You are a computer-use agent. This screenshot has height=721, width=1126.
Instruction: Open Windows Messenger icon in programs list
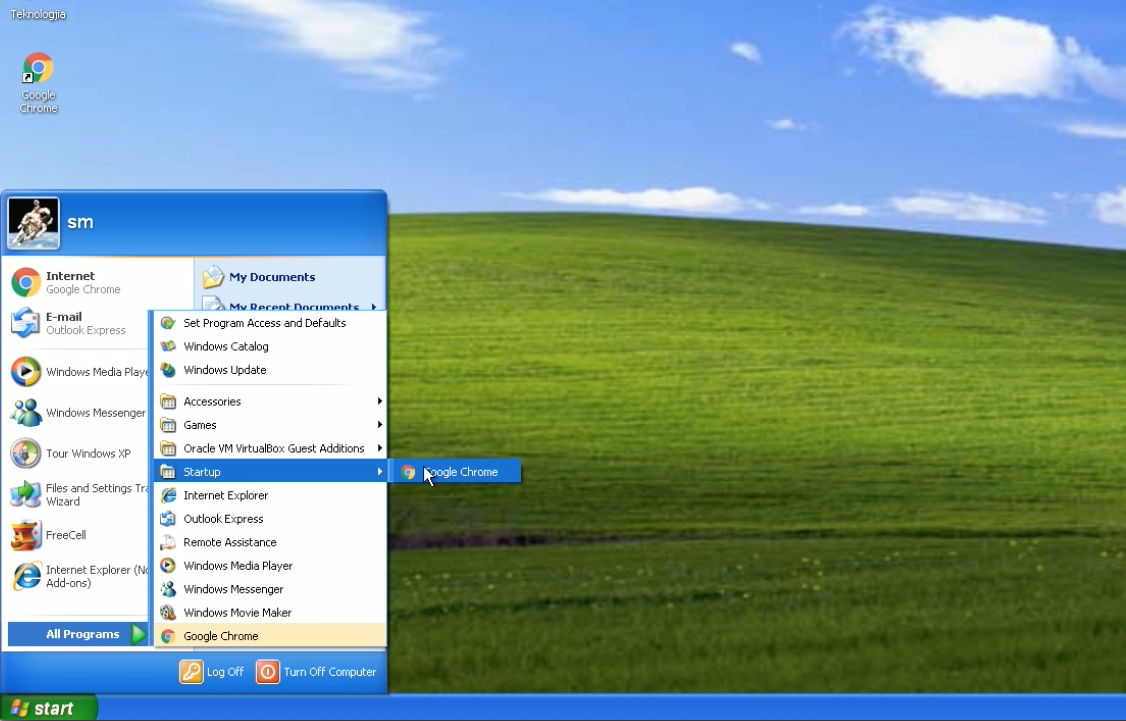(x=168, y=589)
